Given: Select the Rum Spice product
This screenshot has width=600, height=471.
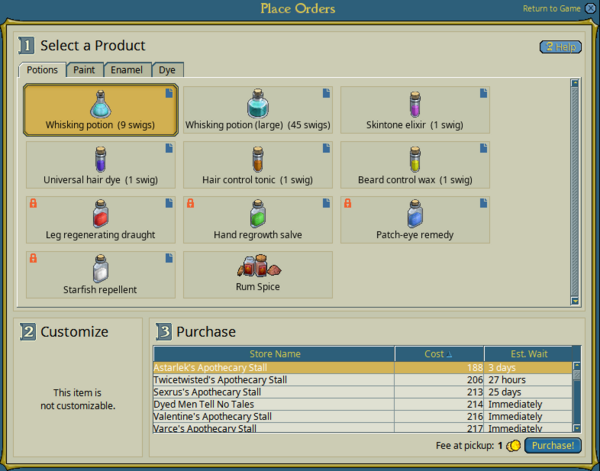Looking at the screenshot, I should [x=257, y=273].
